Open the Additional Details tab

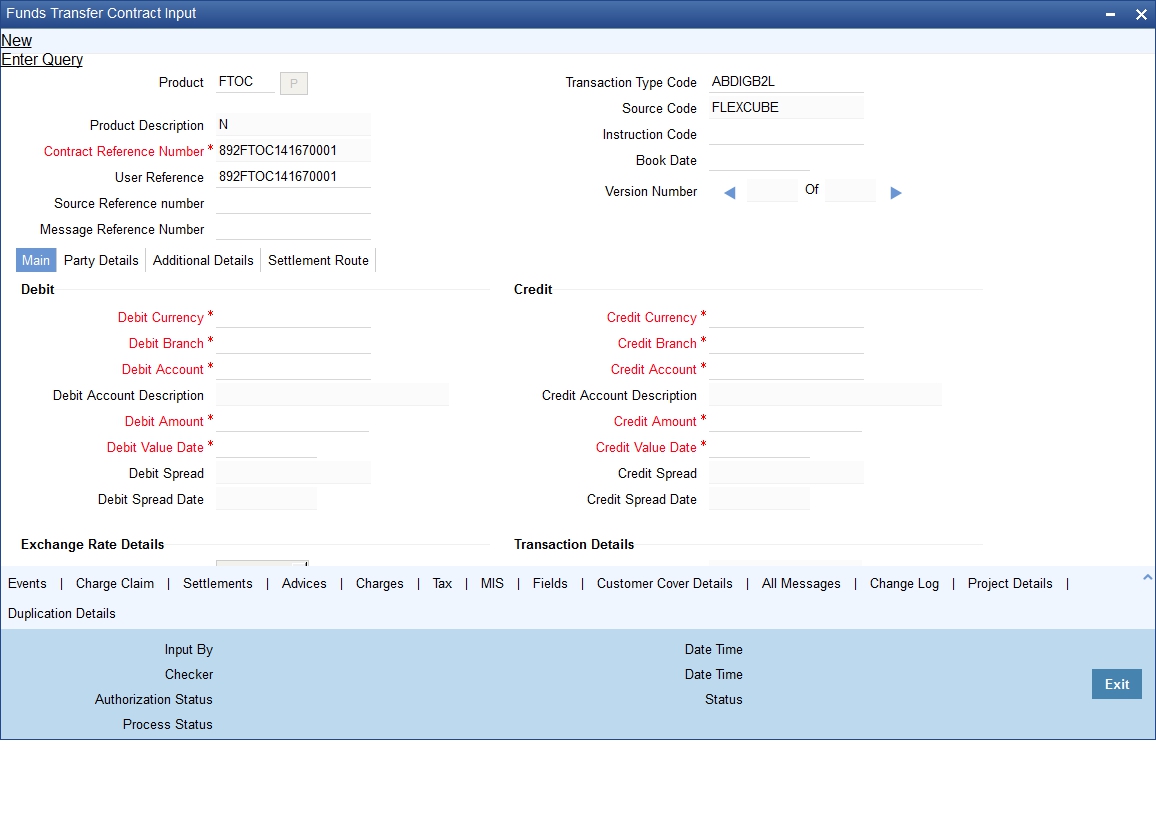click(x=203, y=260)
